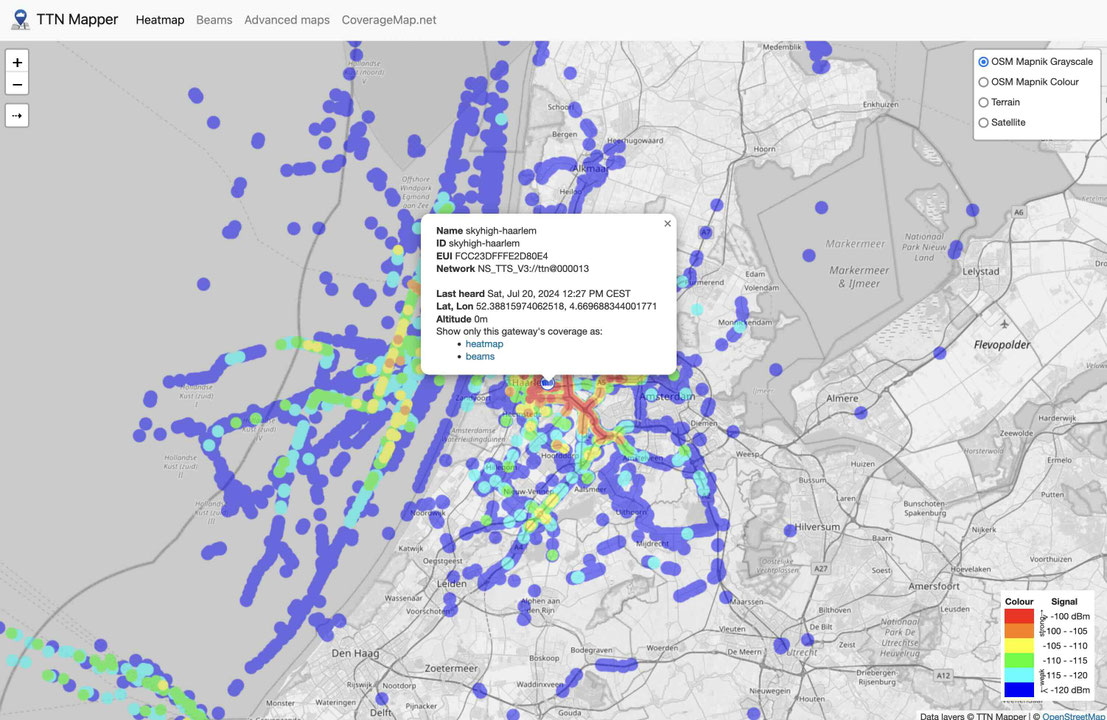Click the Den Haag city label
Viewport: 1107px width, 720px height.
pos(355,653)
